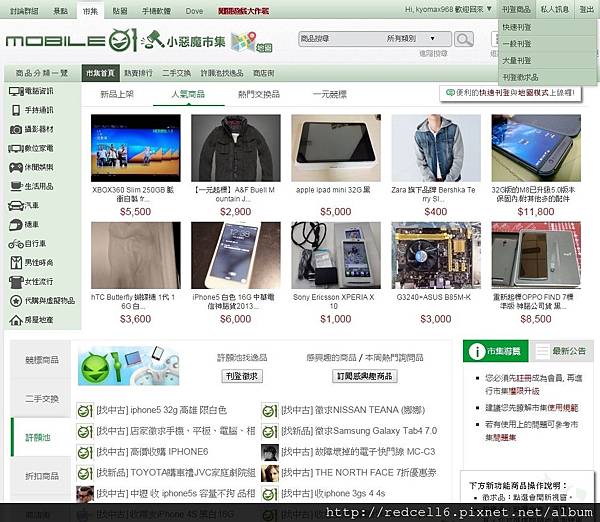Open the camera equipment category icon
Screen dimensions: 600x522
point(16,129)
